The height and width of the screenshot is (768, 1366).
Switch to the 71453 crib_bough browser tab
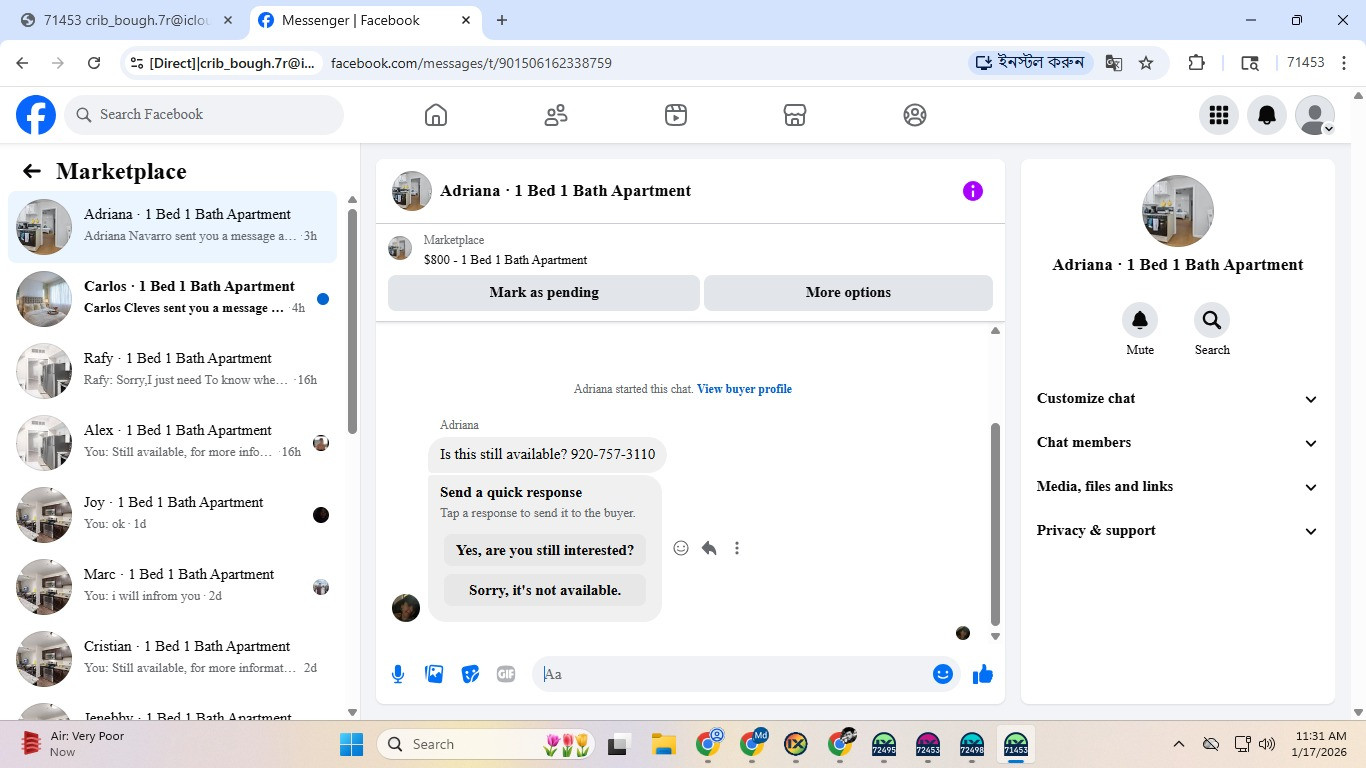pyautogui.click(x=126, y=20)
